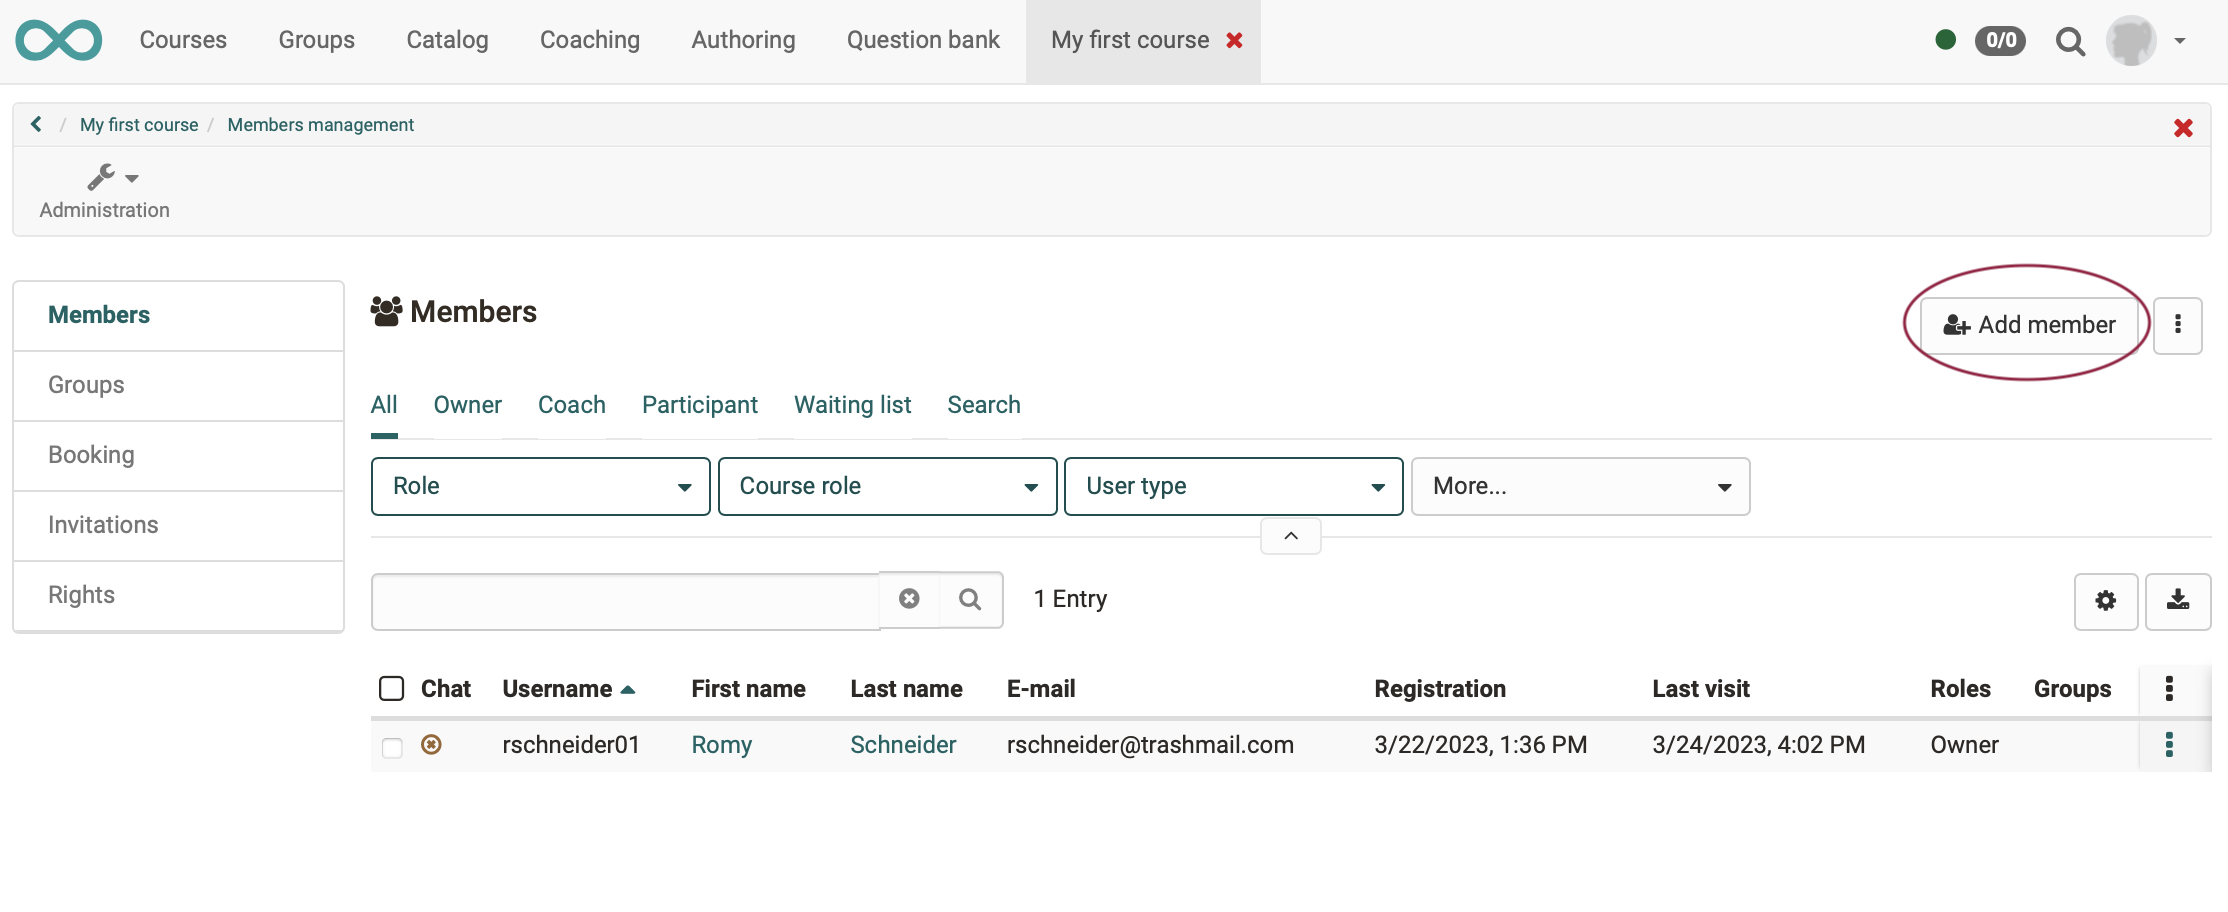Viewport: 2228px width, 912px height.
Task: Click the chat status icon for rschneider01
Action: [431, 745]
